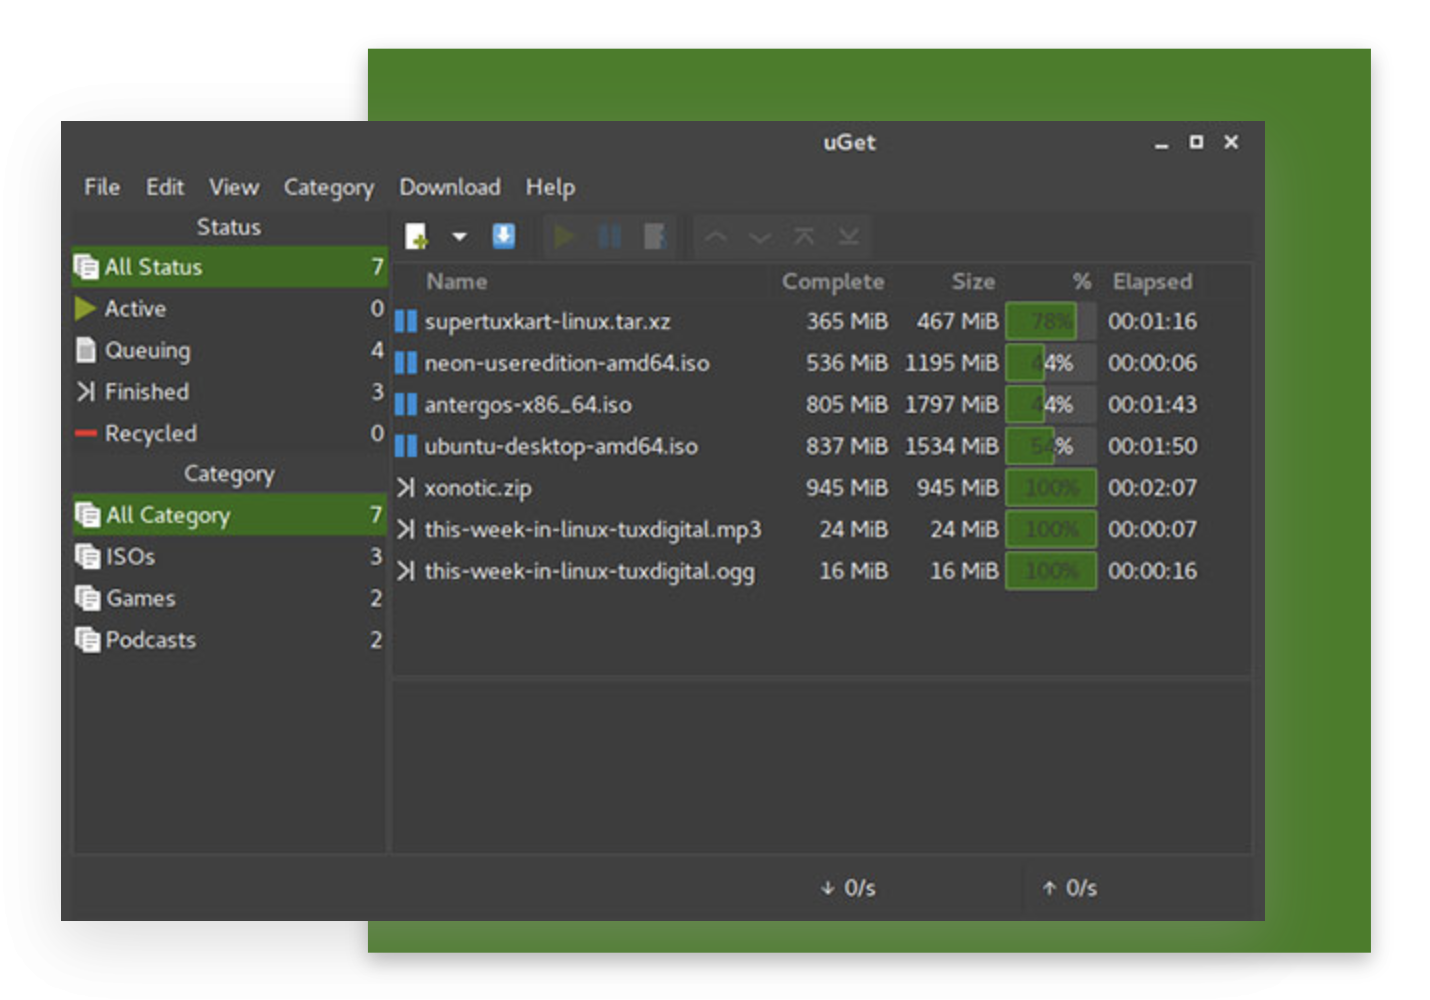The image size is (1430, 1000).
Task: Select the All Status filter
Action: [230, 267]
